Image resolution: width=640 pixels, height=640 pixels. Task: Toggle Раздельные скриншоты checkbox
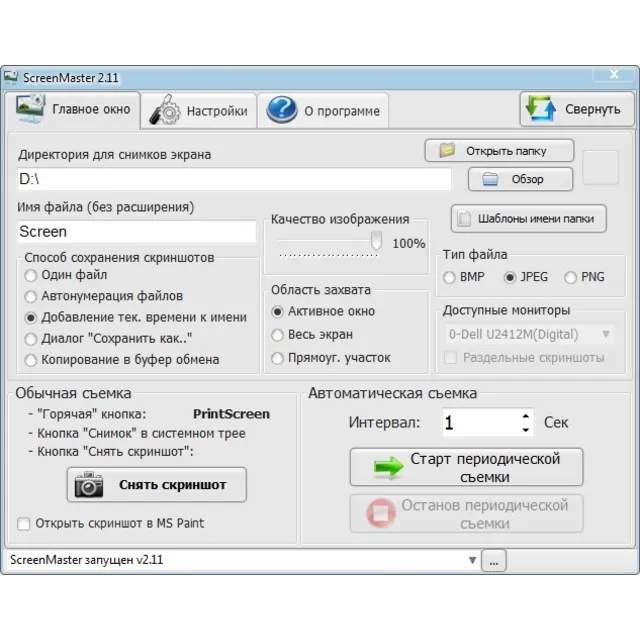click(450, 358)
